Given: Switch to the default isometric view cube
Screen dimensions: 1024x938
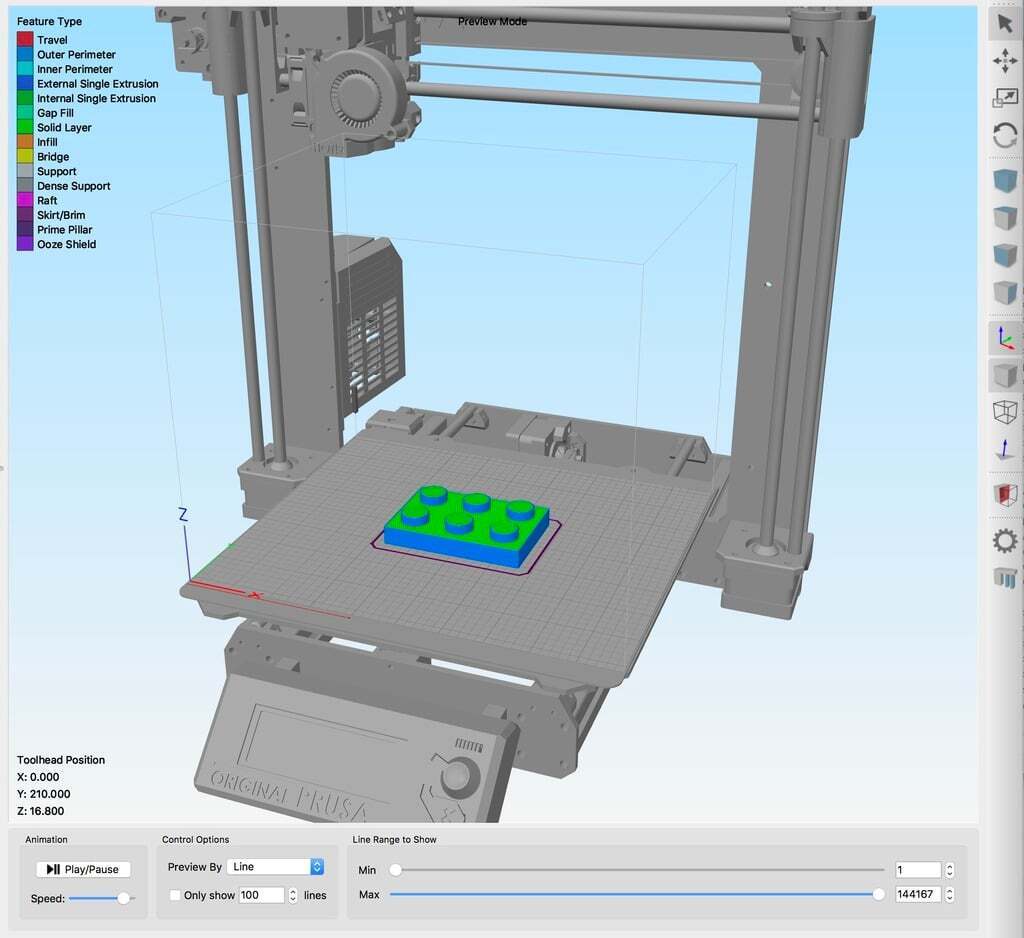Looking at the screenshot, I should tap(1003, 180).
